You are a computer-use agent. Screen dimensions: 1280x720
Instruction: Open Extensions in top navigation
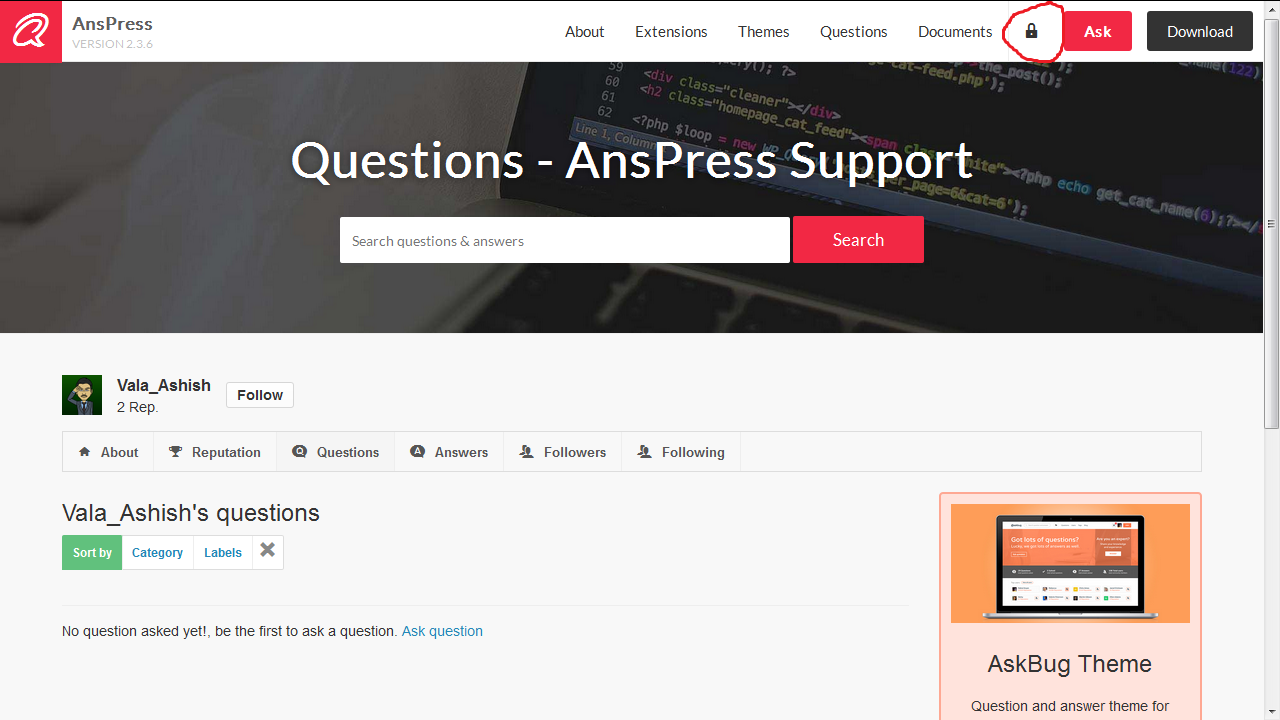pos(671,31)
